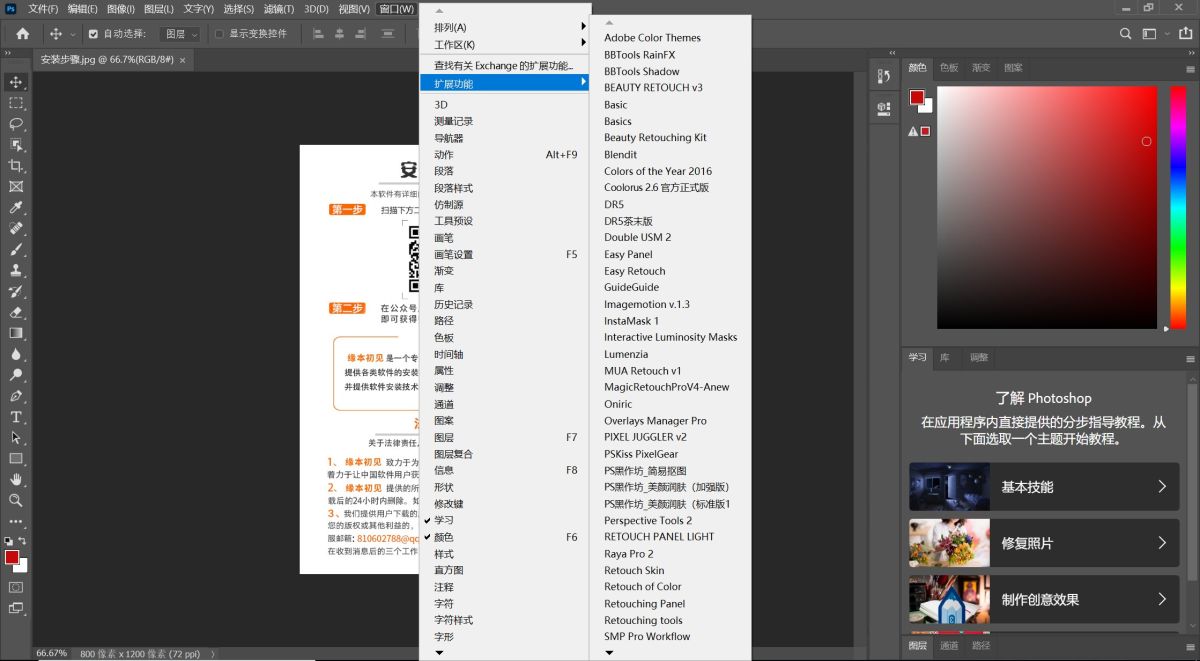
Task: Select the Pen tool
Action: (16, 396)
